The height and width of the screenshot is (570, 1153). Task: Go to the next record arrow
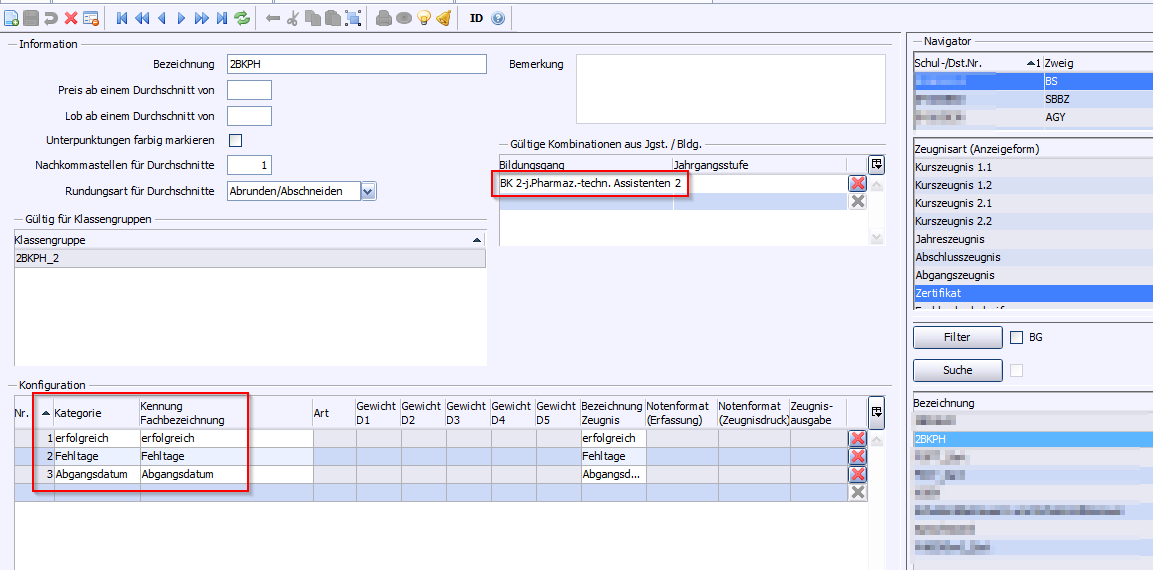[181, 17]
